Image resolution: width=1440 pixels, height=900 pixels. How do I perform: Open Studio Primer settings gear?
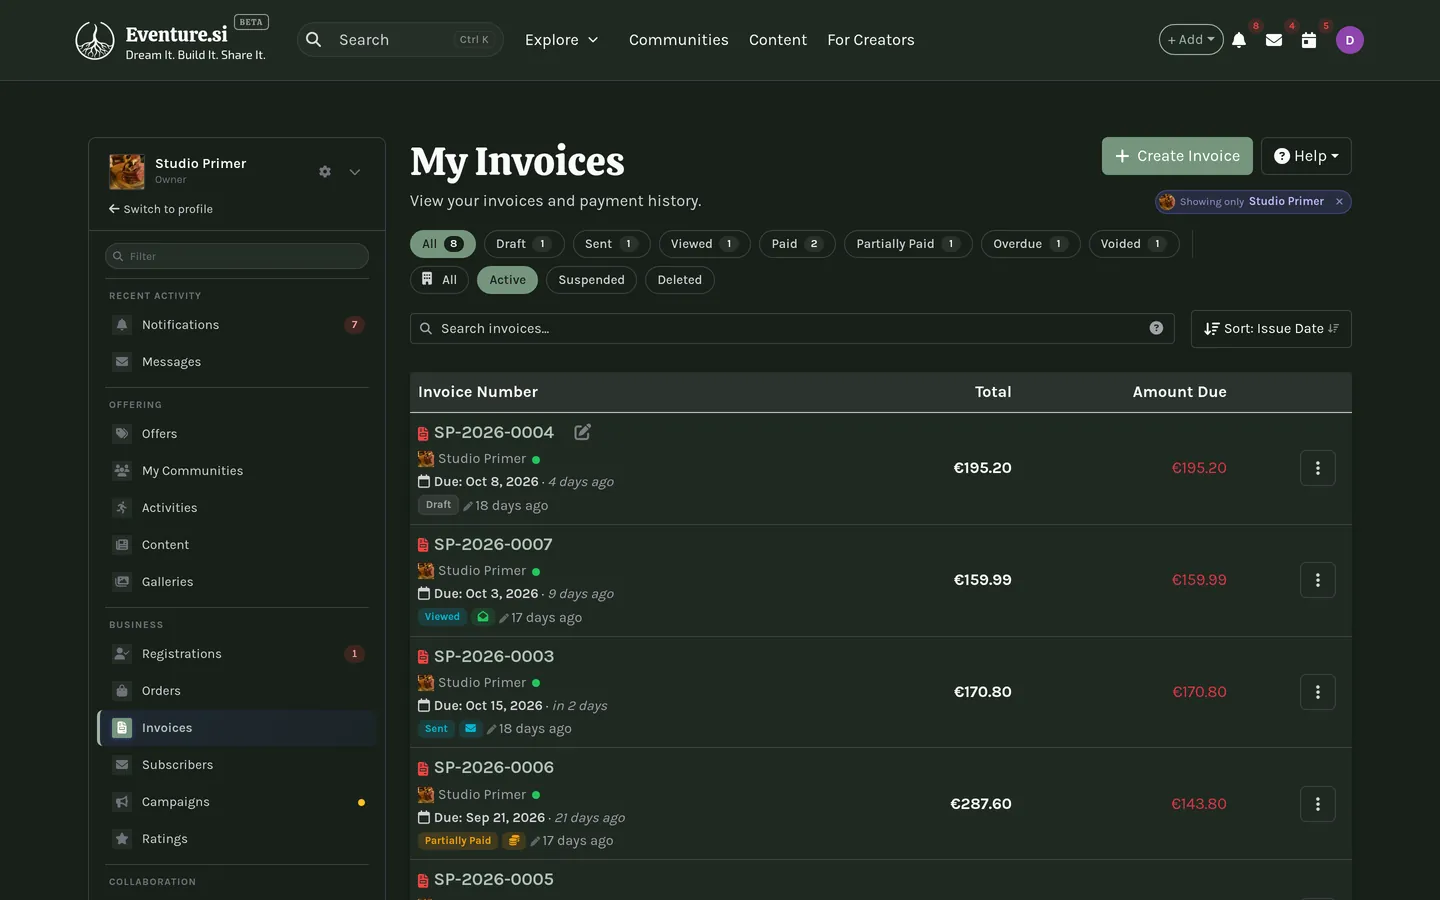325,172
